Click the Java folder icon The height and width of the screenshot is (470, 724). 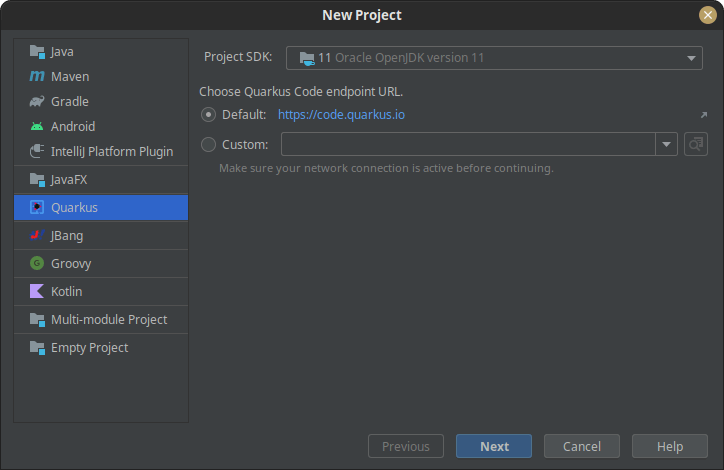point(37,51)
